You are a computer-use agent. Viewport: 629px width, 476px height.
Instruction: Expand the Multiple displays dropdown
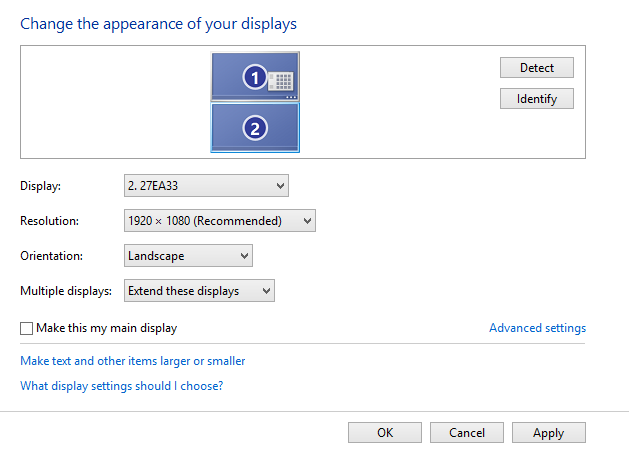[x=199, y=291]
